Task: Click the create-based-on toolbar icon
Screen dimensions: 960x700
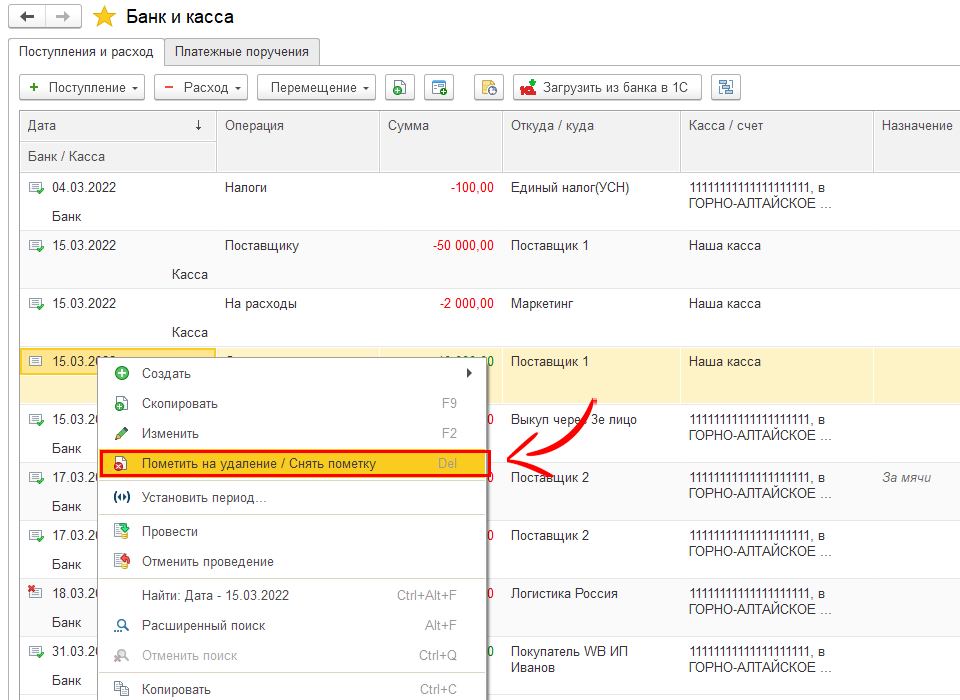Action: pyautogui.click(x=439, y=88)
